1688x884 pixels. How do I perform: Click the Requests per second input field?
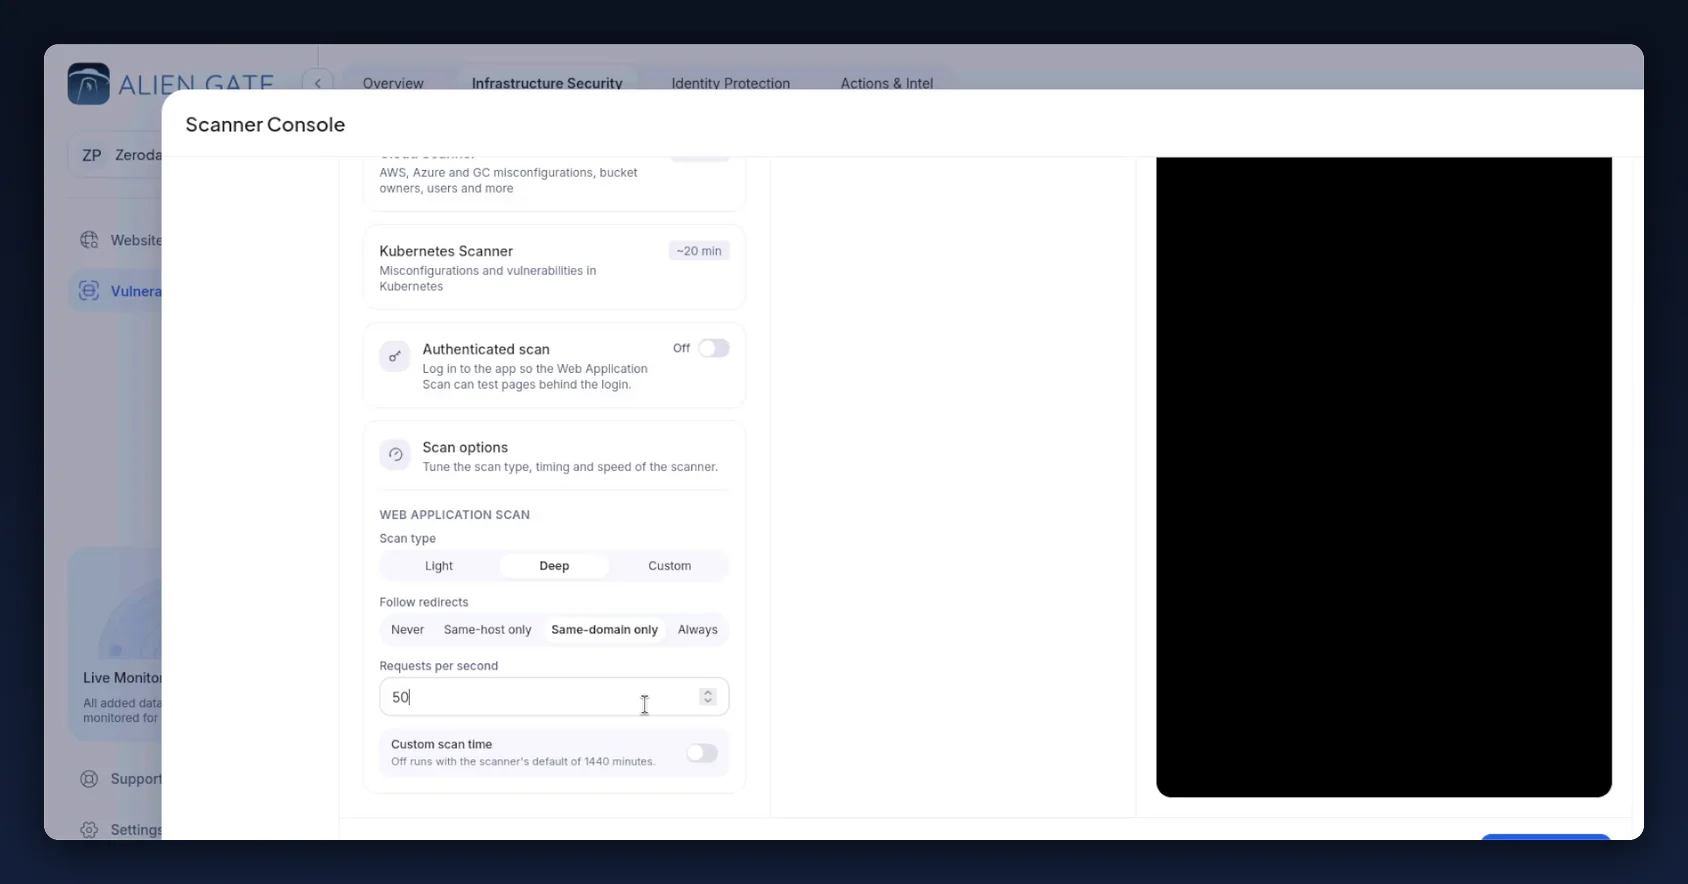pyautogui.click(x=554, y=697)
